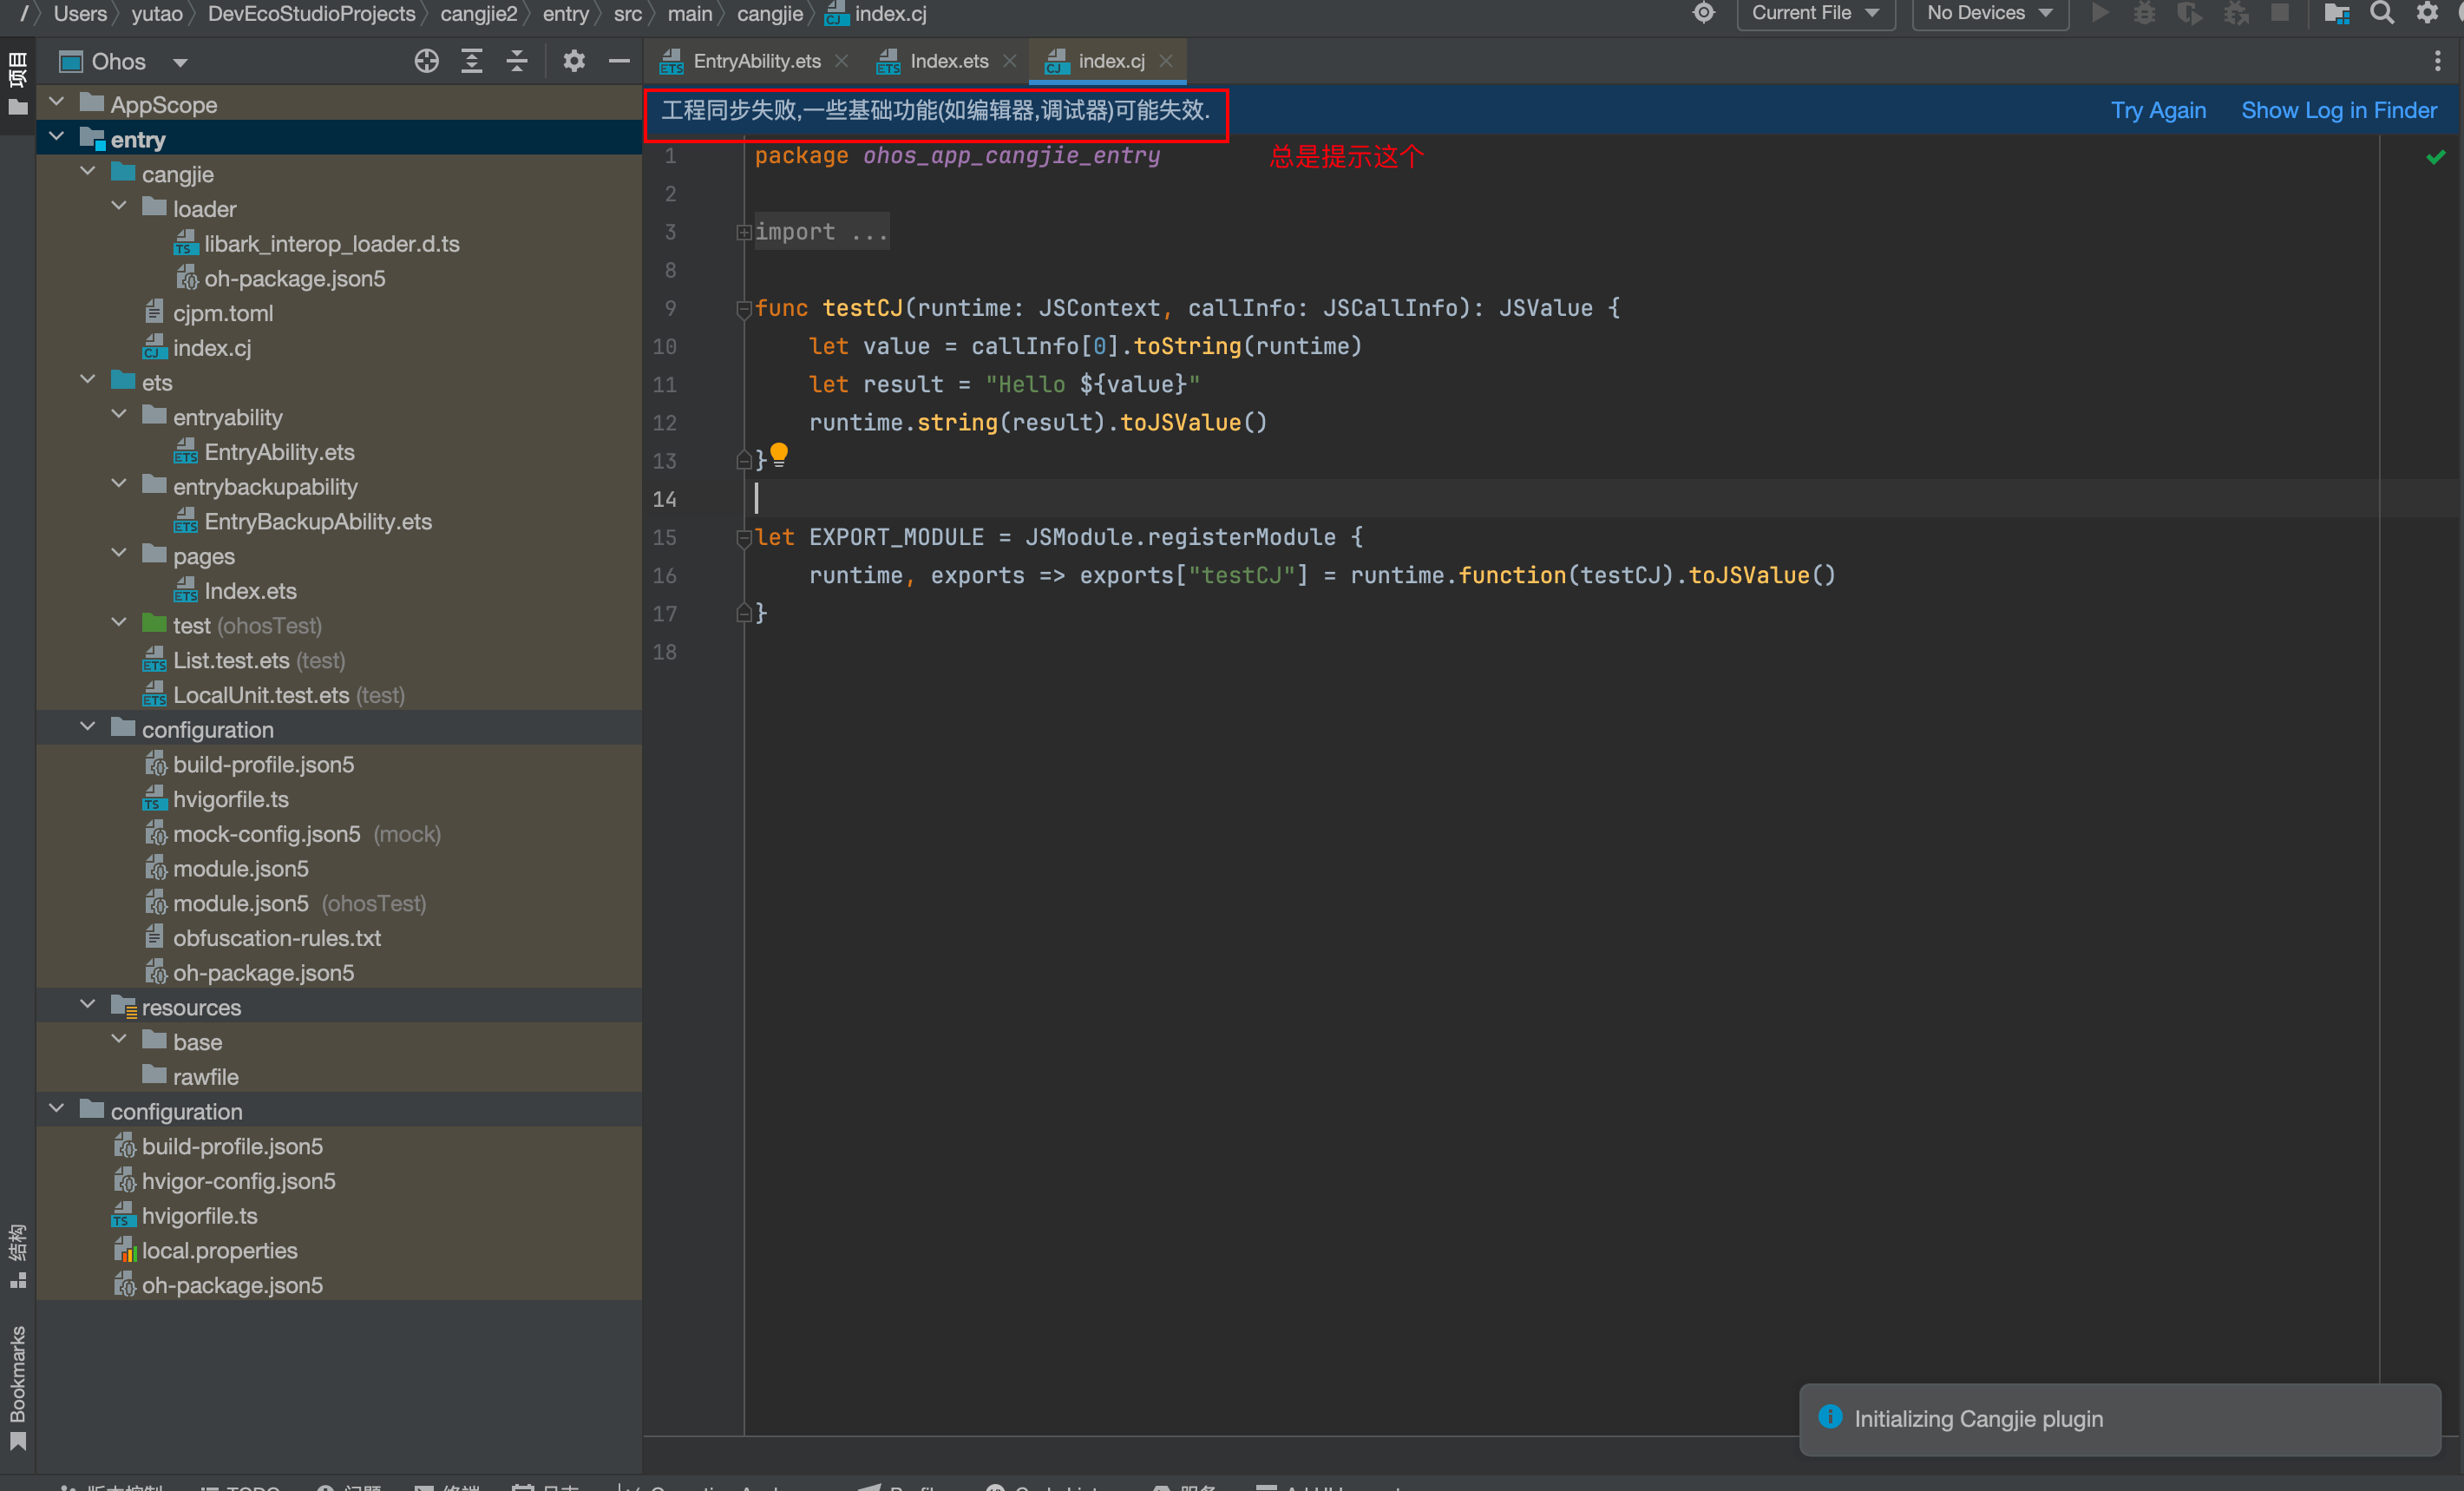Open cjpm.toml in project tree
This screenshot has height=1491, width=2464.
pos(223,313)
